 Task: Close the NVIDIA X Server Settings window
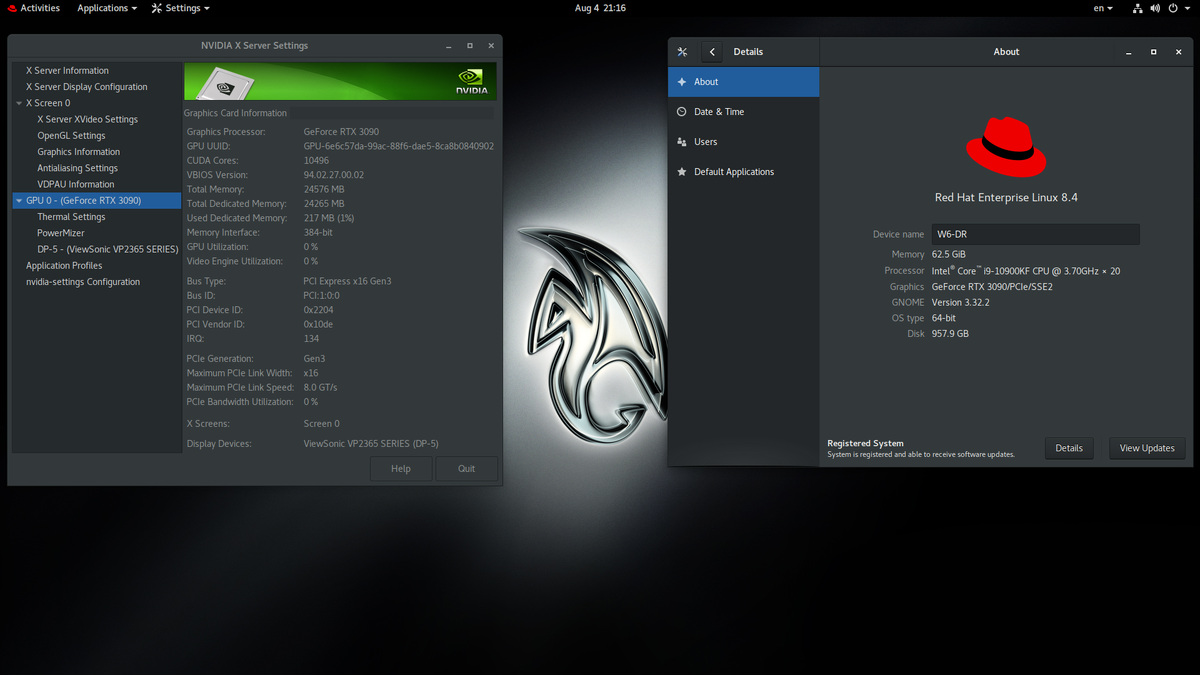tap(491, 46)
